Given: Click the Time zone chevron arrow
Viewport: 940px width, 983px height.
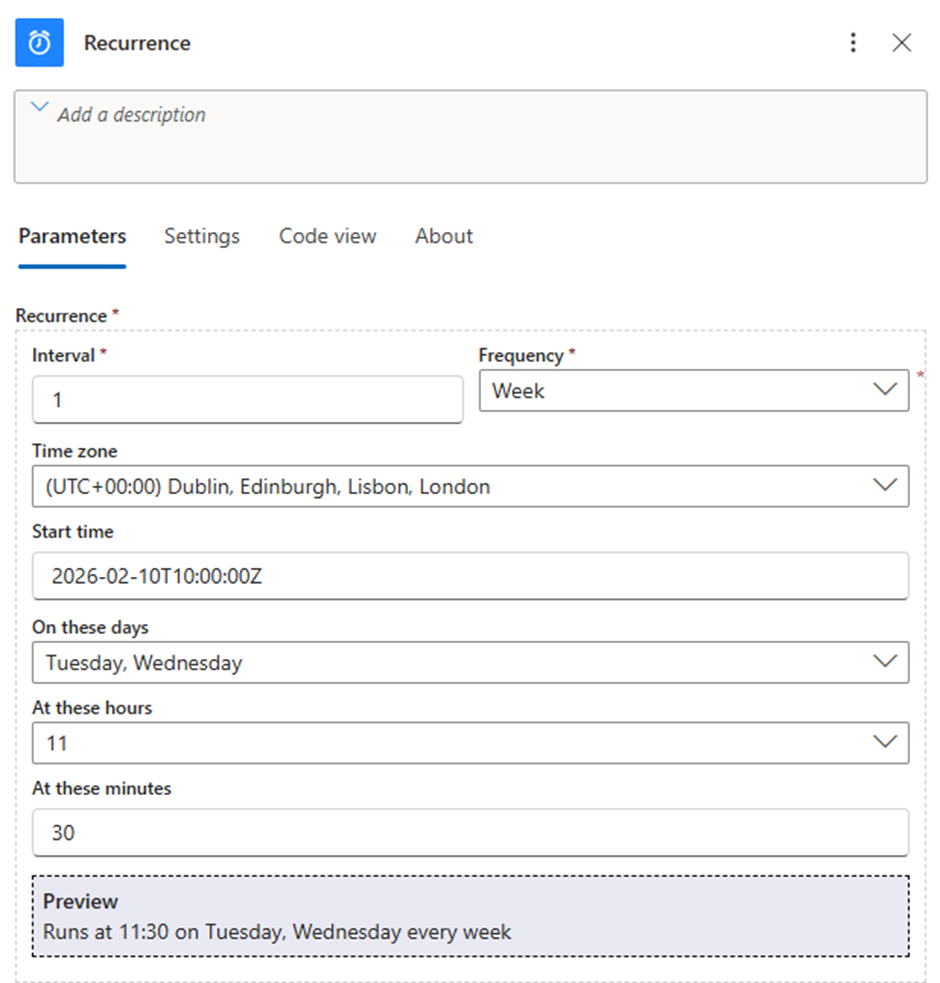Looking at the screenshot, I should point(885,487).
